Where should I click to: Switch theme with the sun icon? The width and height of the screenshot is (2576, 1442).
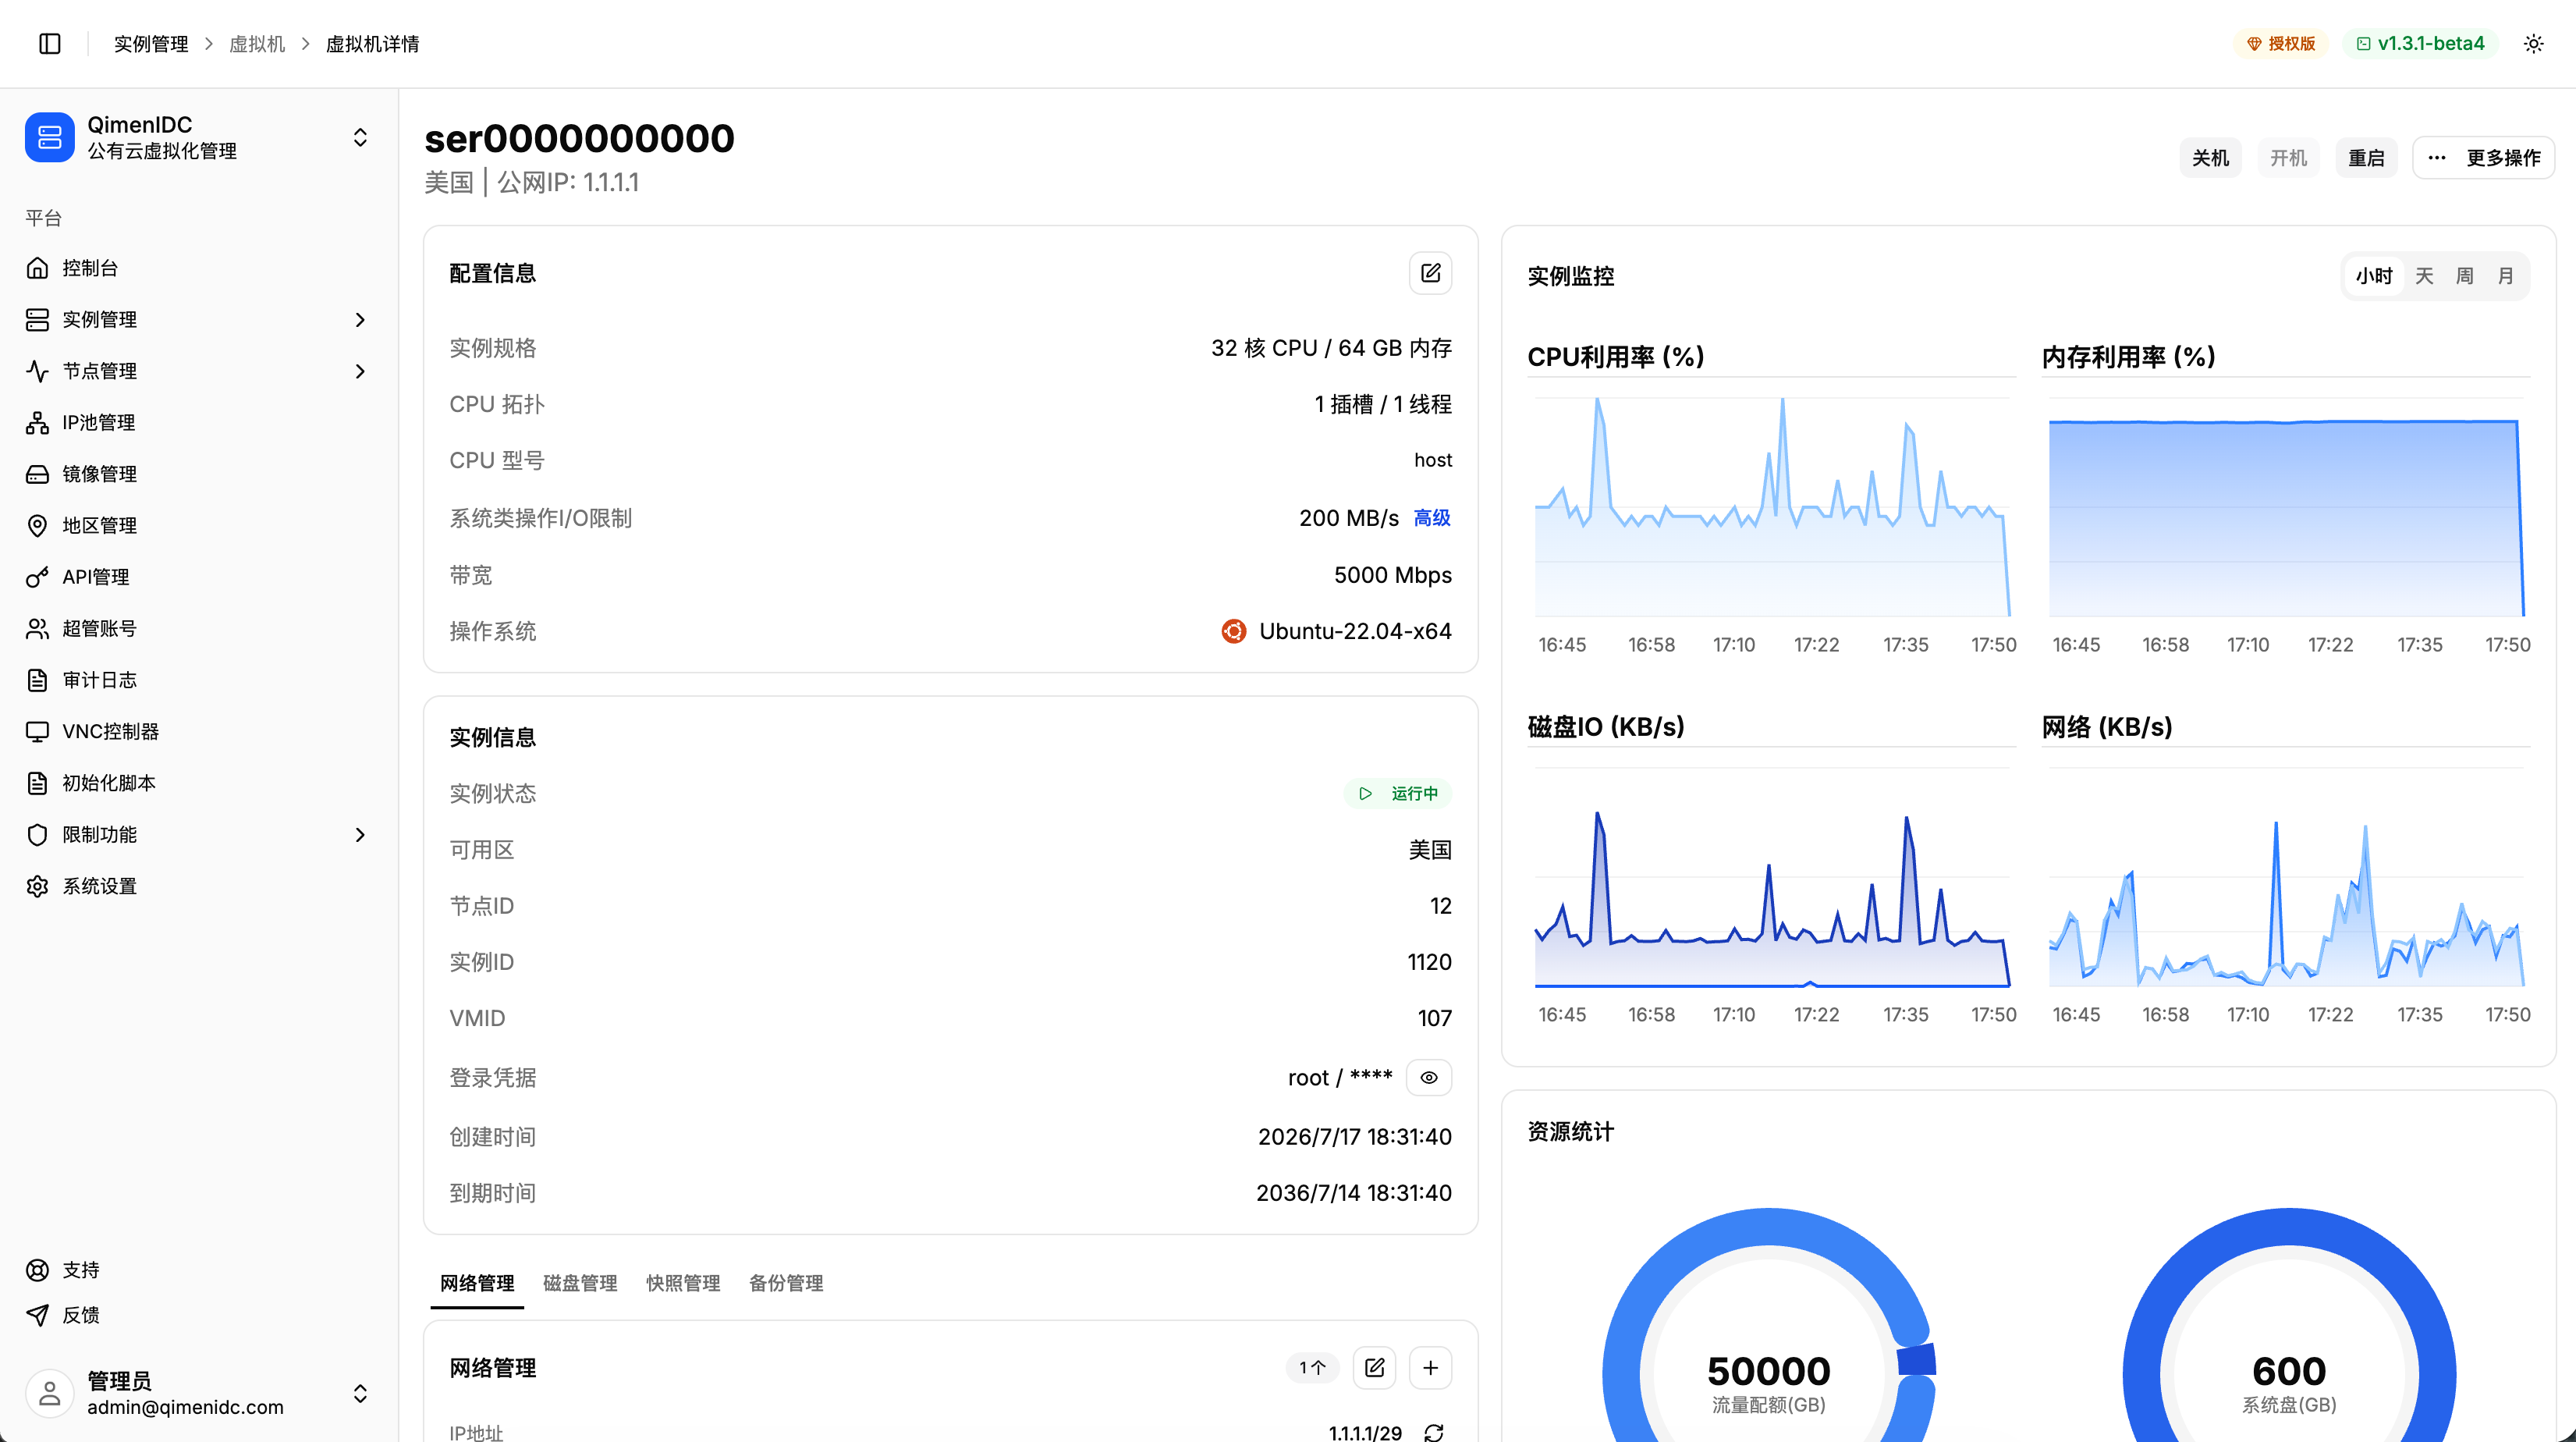[x=2533, y=43]
